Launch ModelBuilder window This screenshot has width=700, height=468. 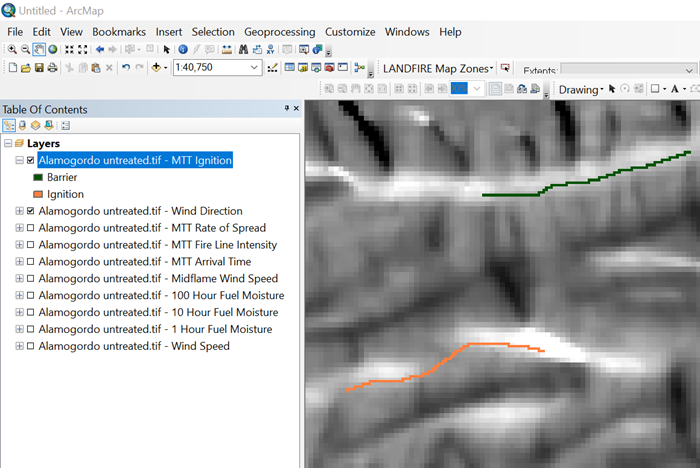pyautogui.click(x=359, y=68)
